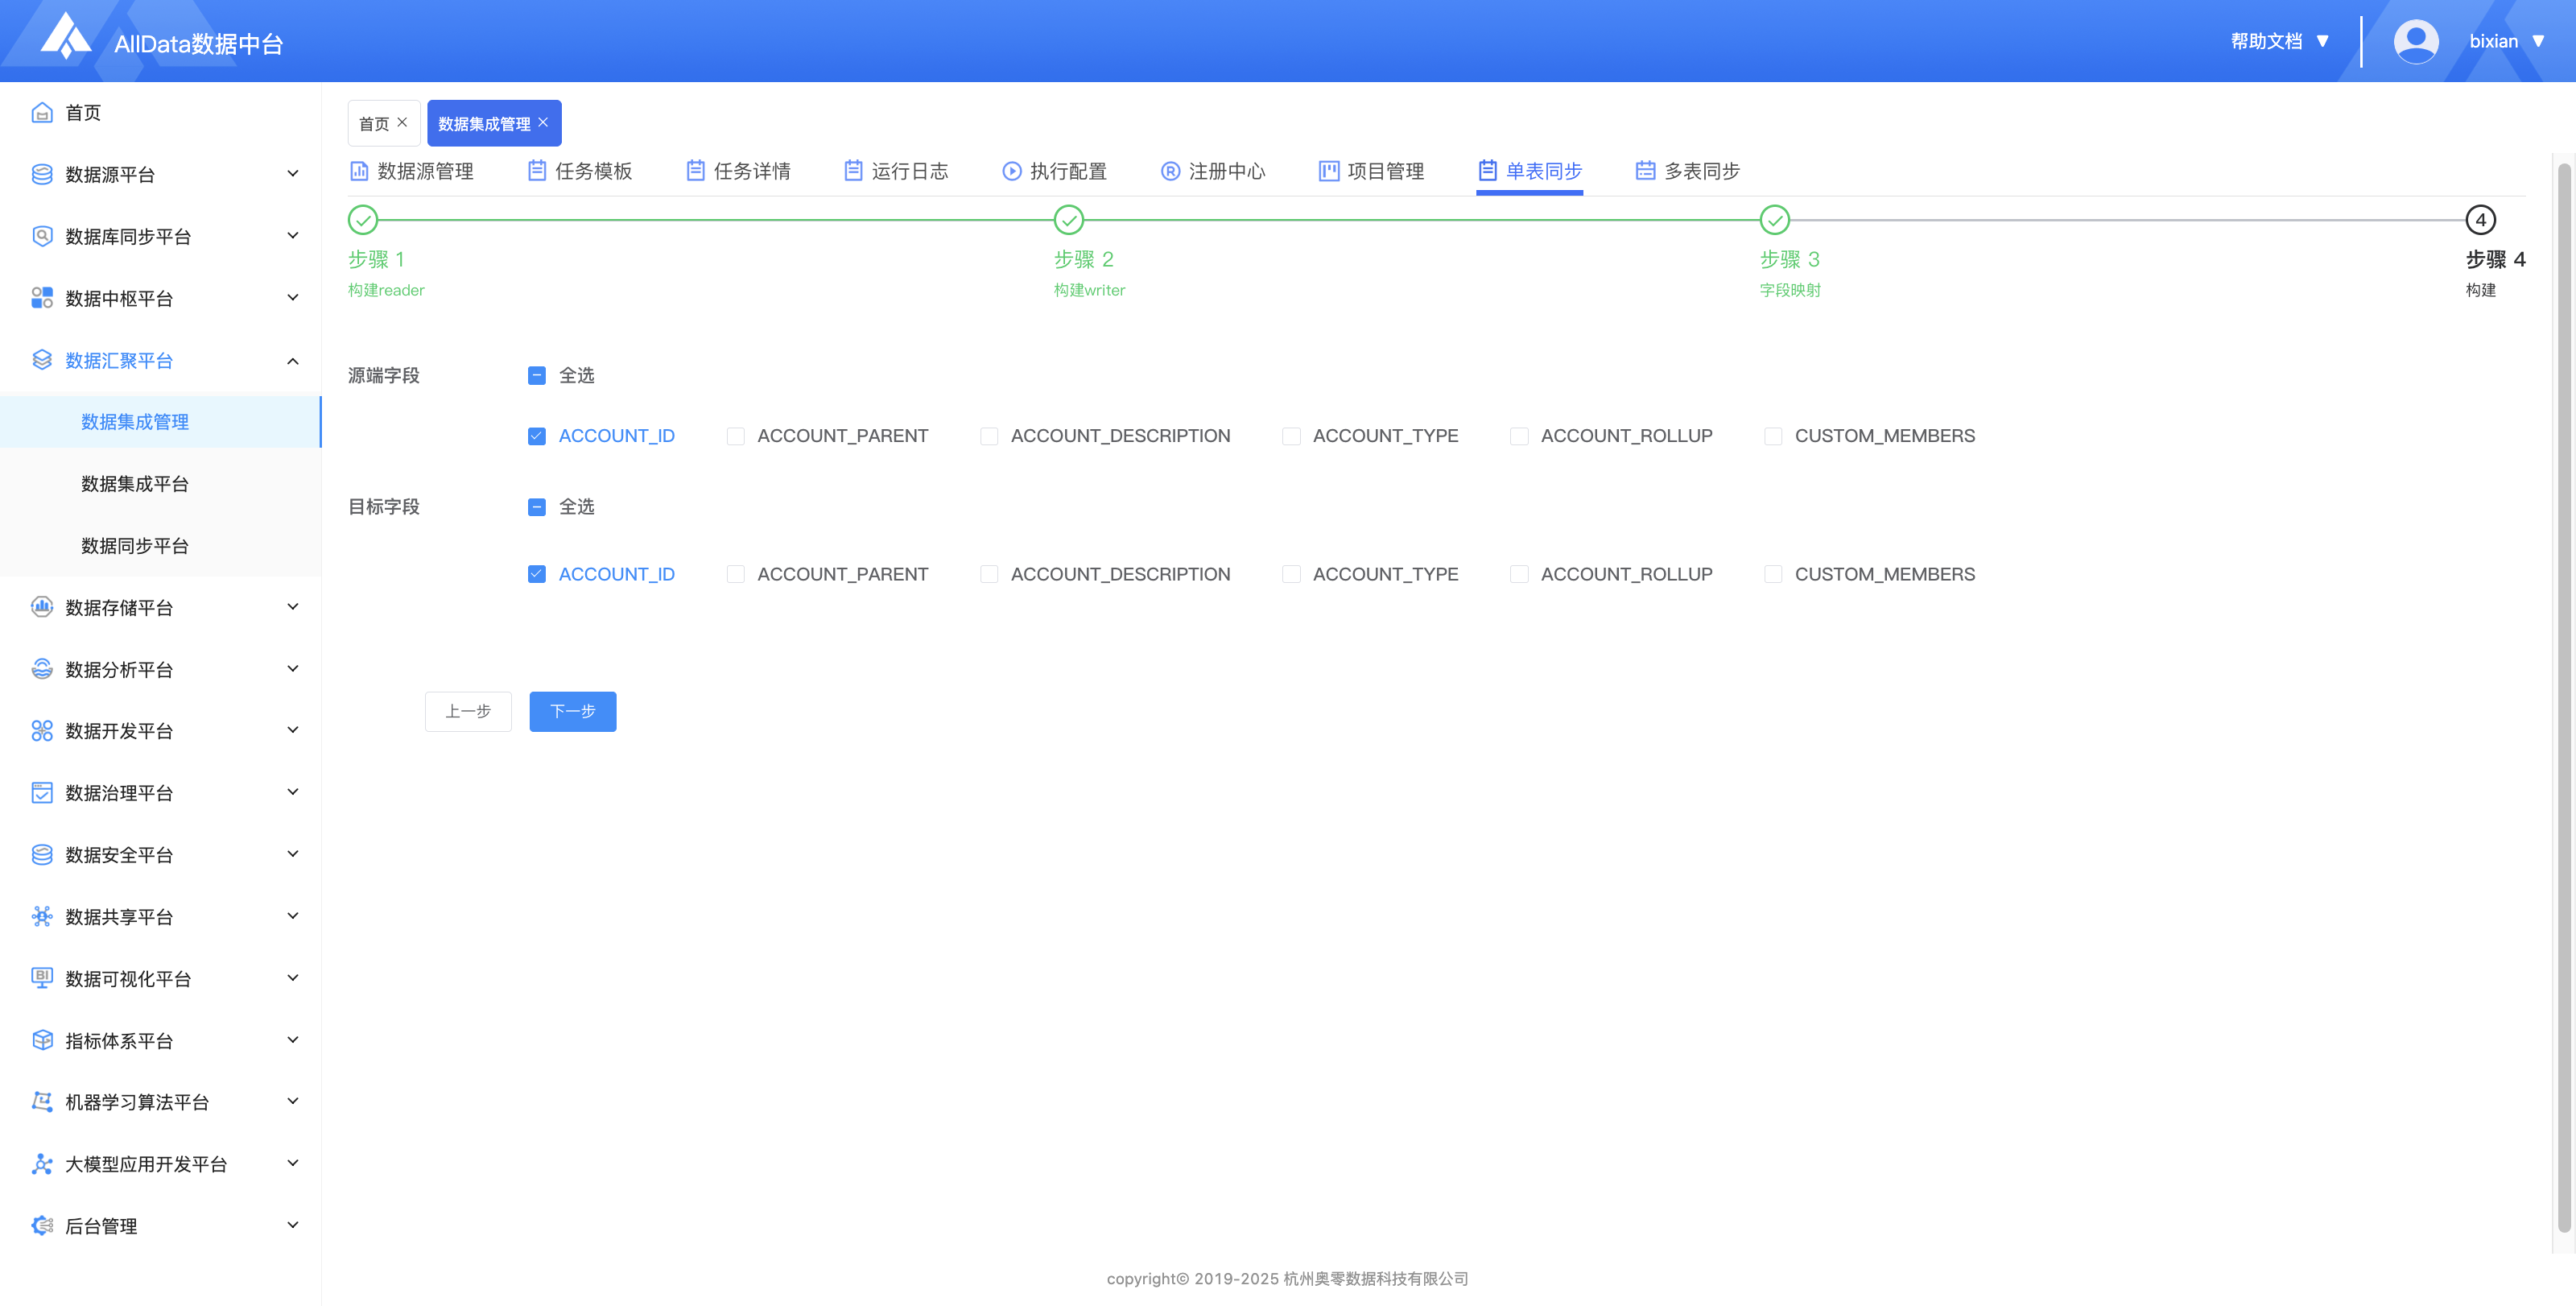Click the 数据治理平台 sidebar icon
The width and height of the screenshot is (2576, 1306).
click(42, 793)
